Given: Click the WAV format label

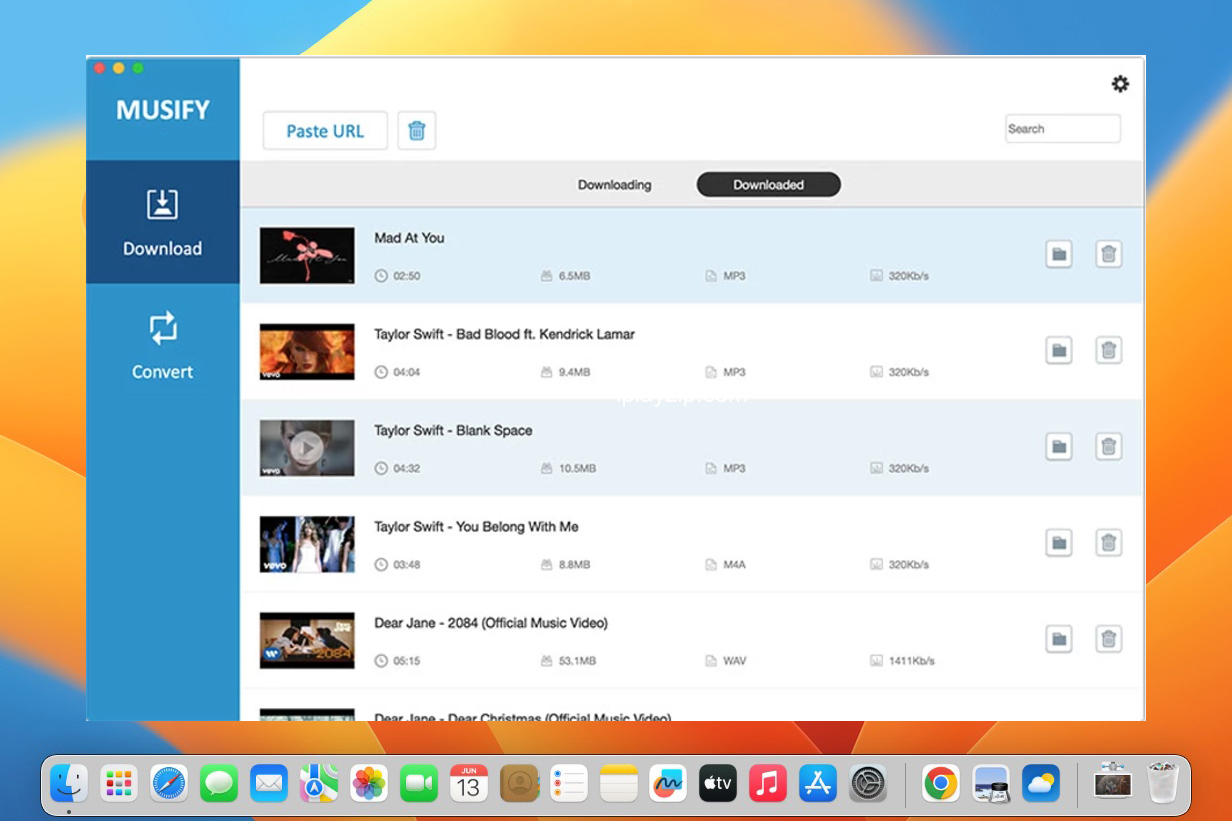Looking at the screenshot, I should click(x=735, y=661).
